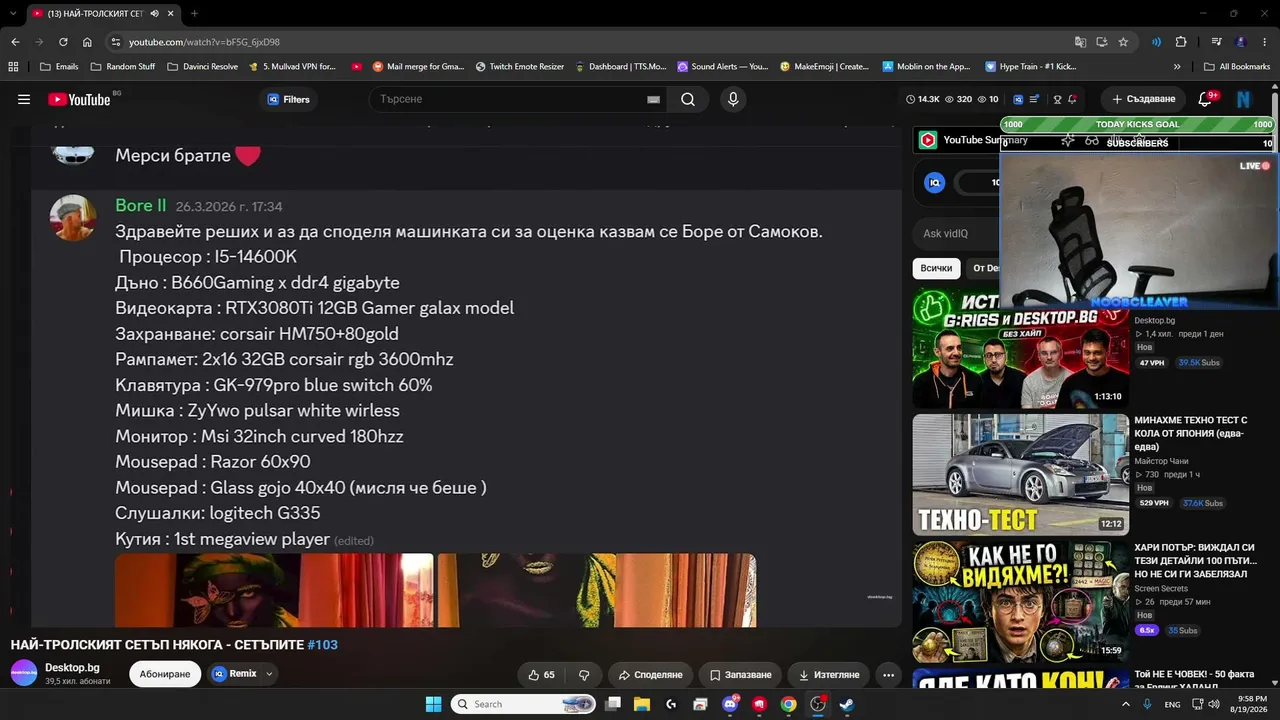1280x720 pixels.
Task: Focus the YouTube search box
Action: (507, 99)
